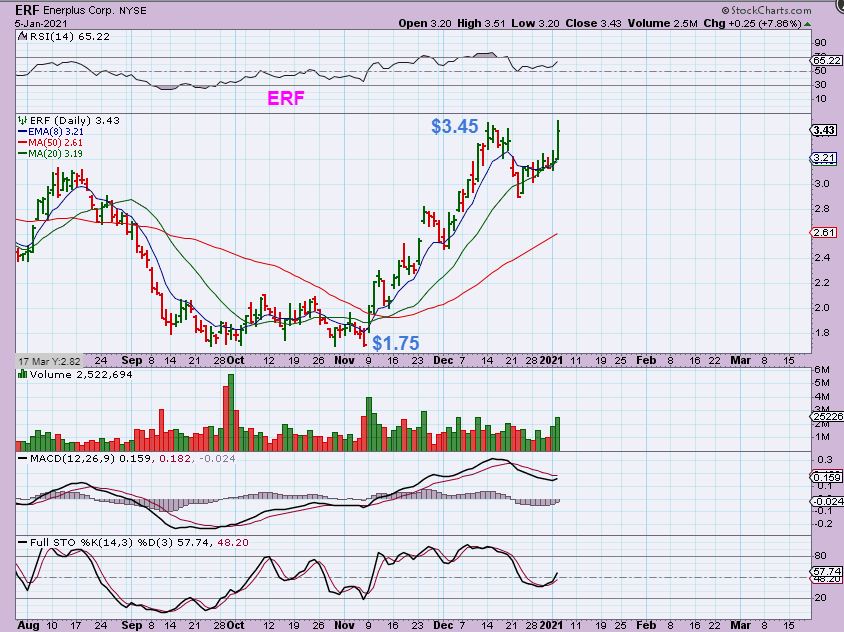This screenshot has width=844, height=632.
Task: Click the '0.3' level on the MACD axis
Action: (825, 460)
